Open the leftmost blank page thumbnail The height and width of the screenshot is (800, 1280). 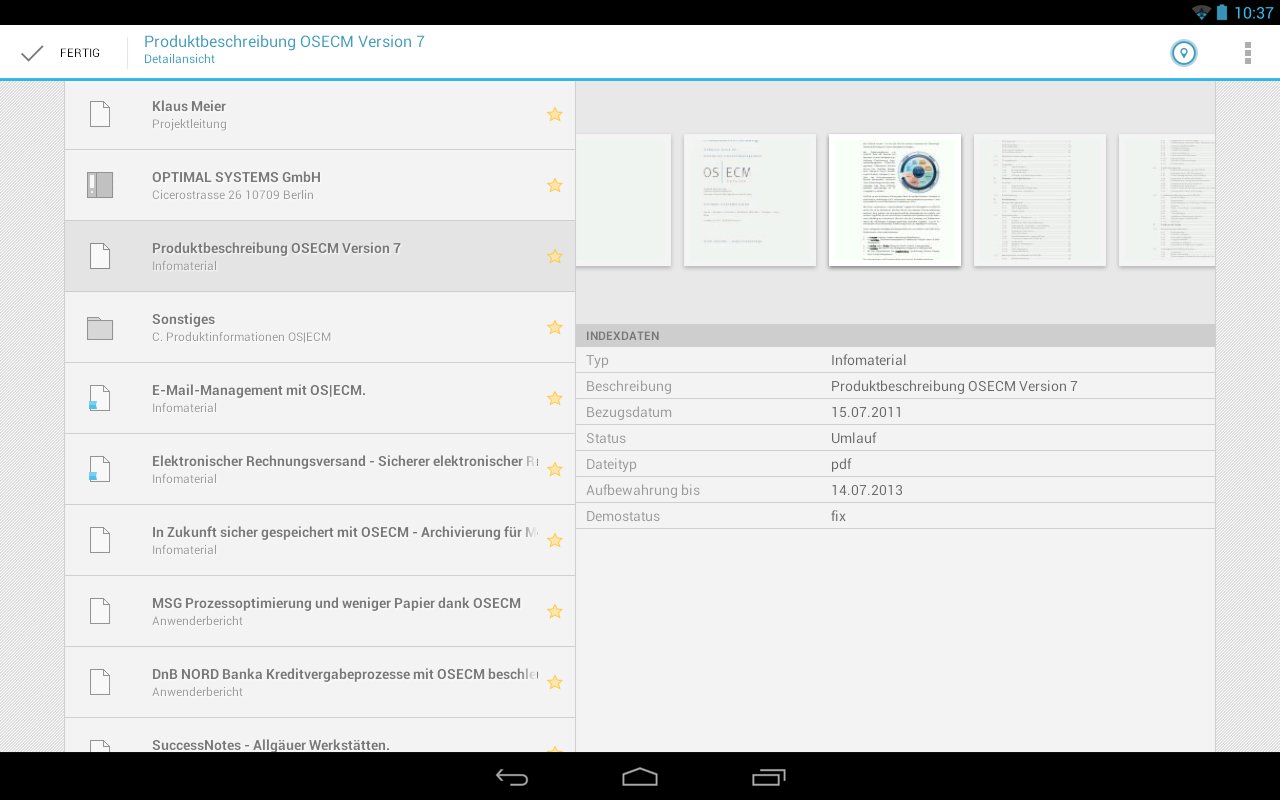[x=623, y=200]
